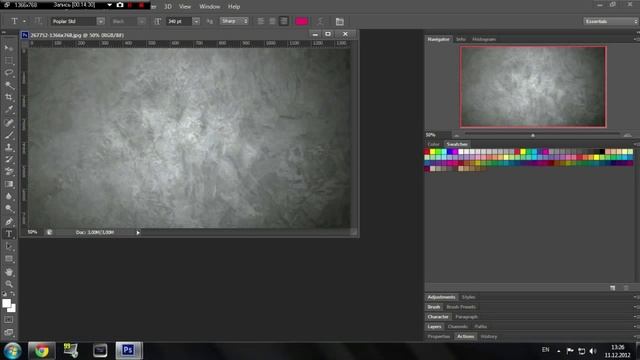Set left text alignment

[260, 21]
